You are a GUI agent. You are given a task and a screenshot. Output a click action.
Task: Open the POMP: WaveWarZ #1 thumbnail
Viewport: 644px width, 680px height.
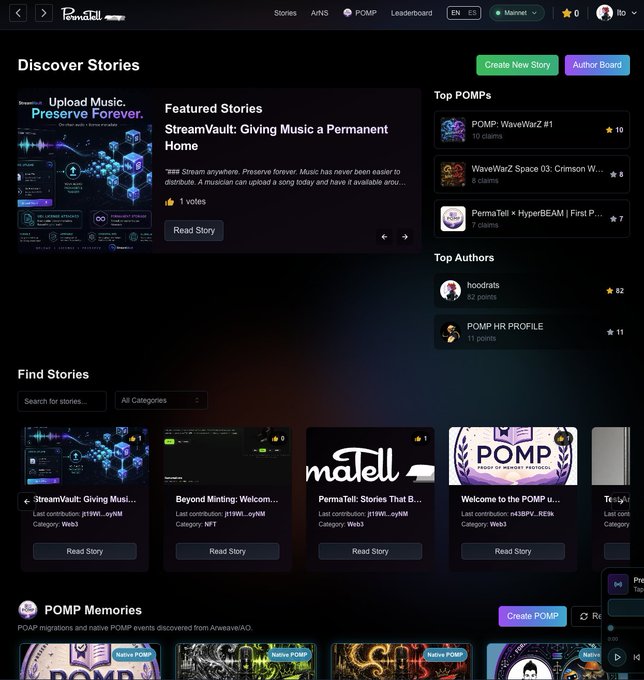pos(453,130)
